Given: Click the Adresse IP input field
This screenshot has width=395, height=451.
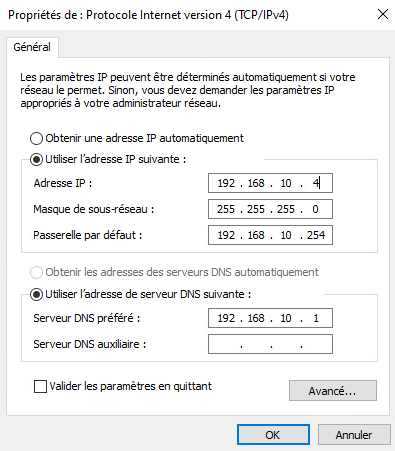Looking at the screenshot, I should 270,183.
